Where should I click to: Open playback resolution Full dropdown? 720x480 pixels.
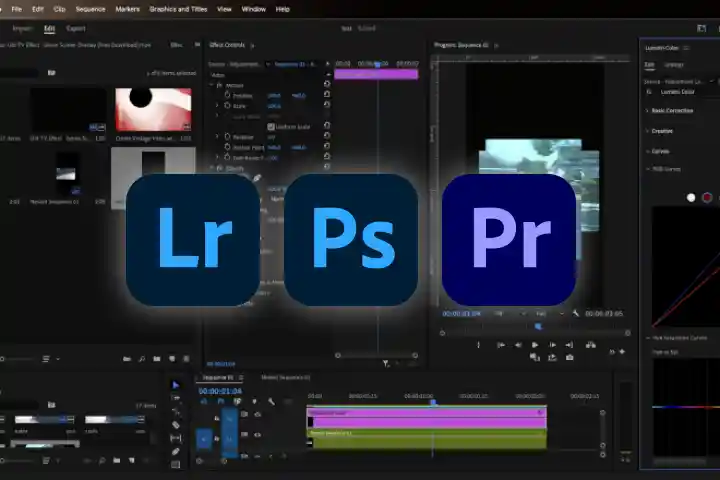pyautogui.click(x=550, y=314)
